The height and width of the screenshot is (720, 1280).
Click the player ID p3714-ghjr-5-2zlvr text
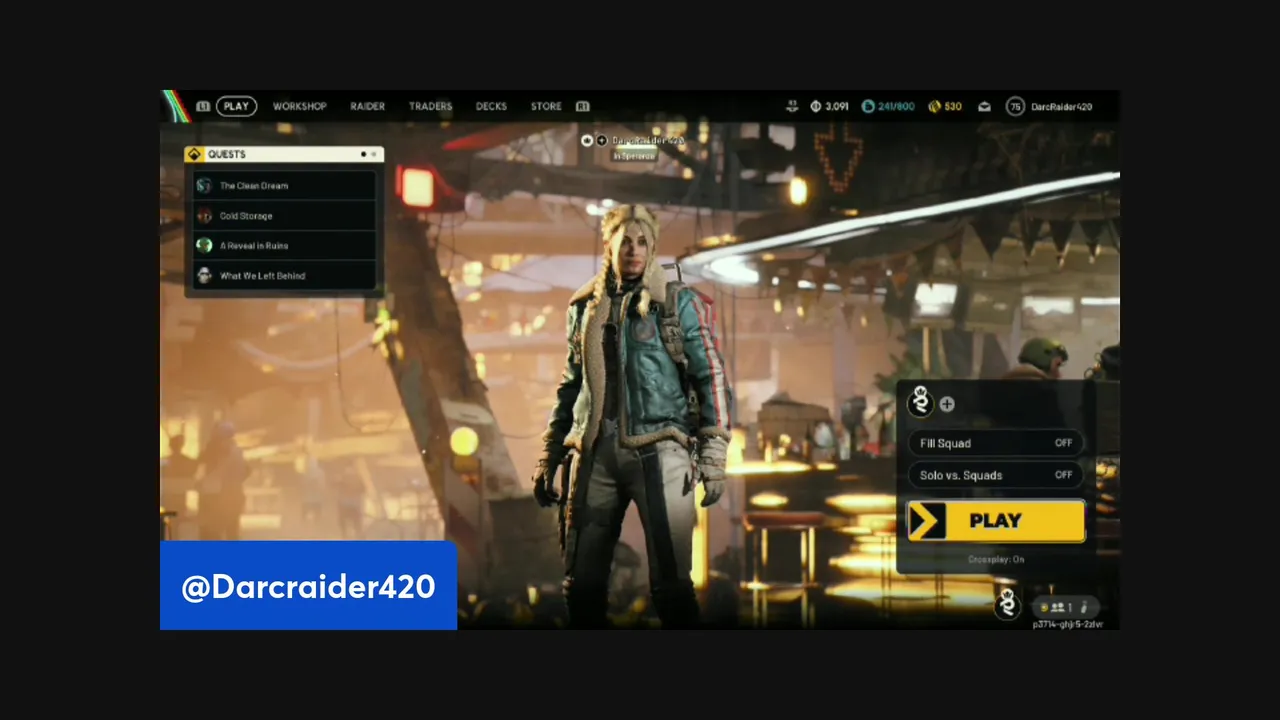point(1068,624)
